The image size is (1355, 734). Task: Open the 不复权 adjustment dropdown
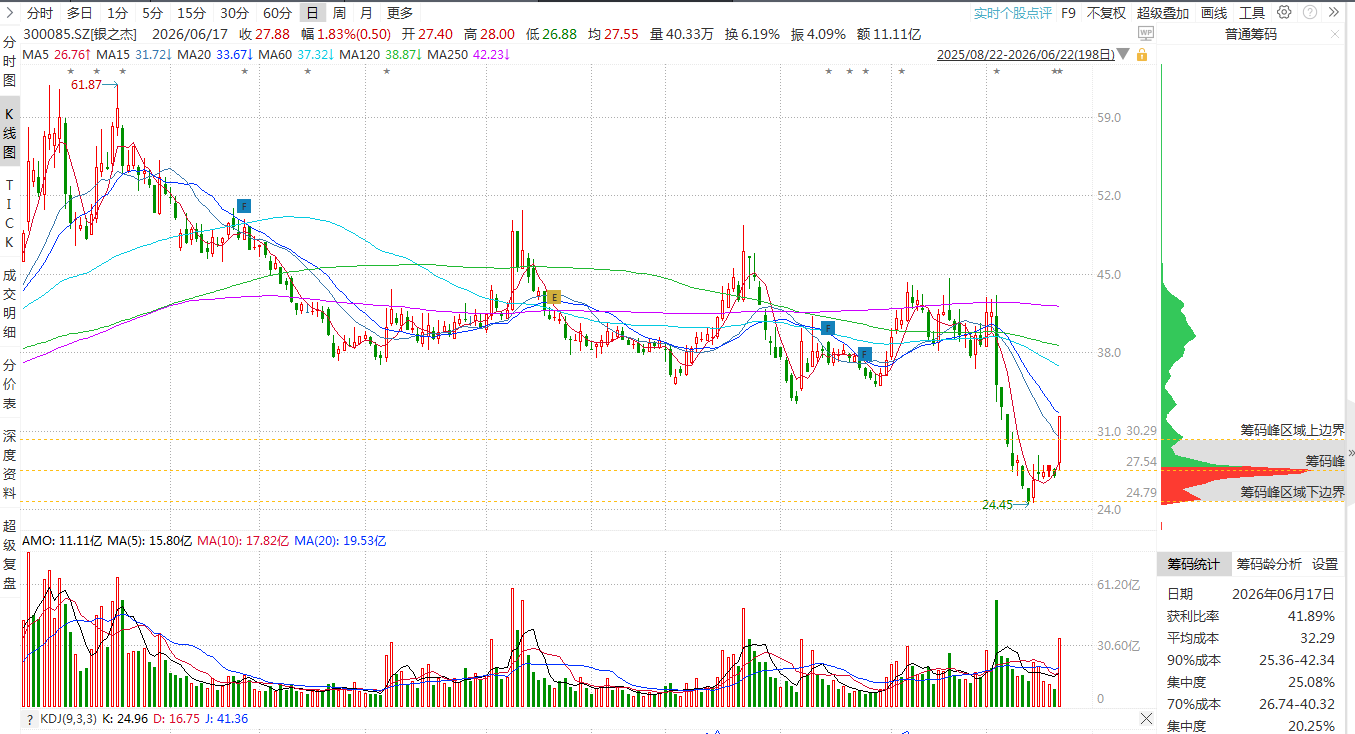[x=1106, y=13]
